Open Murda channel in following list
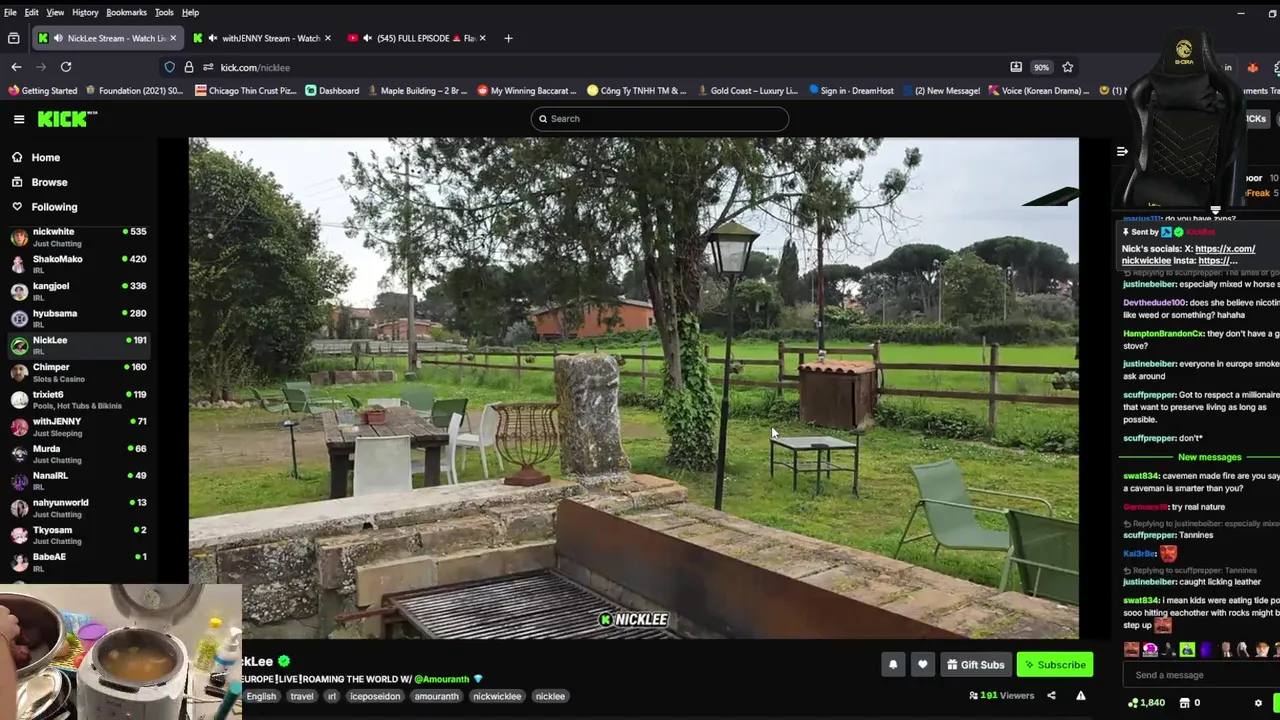The image size is (1280, 720). 78,453
